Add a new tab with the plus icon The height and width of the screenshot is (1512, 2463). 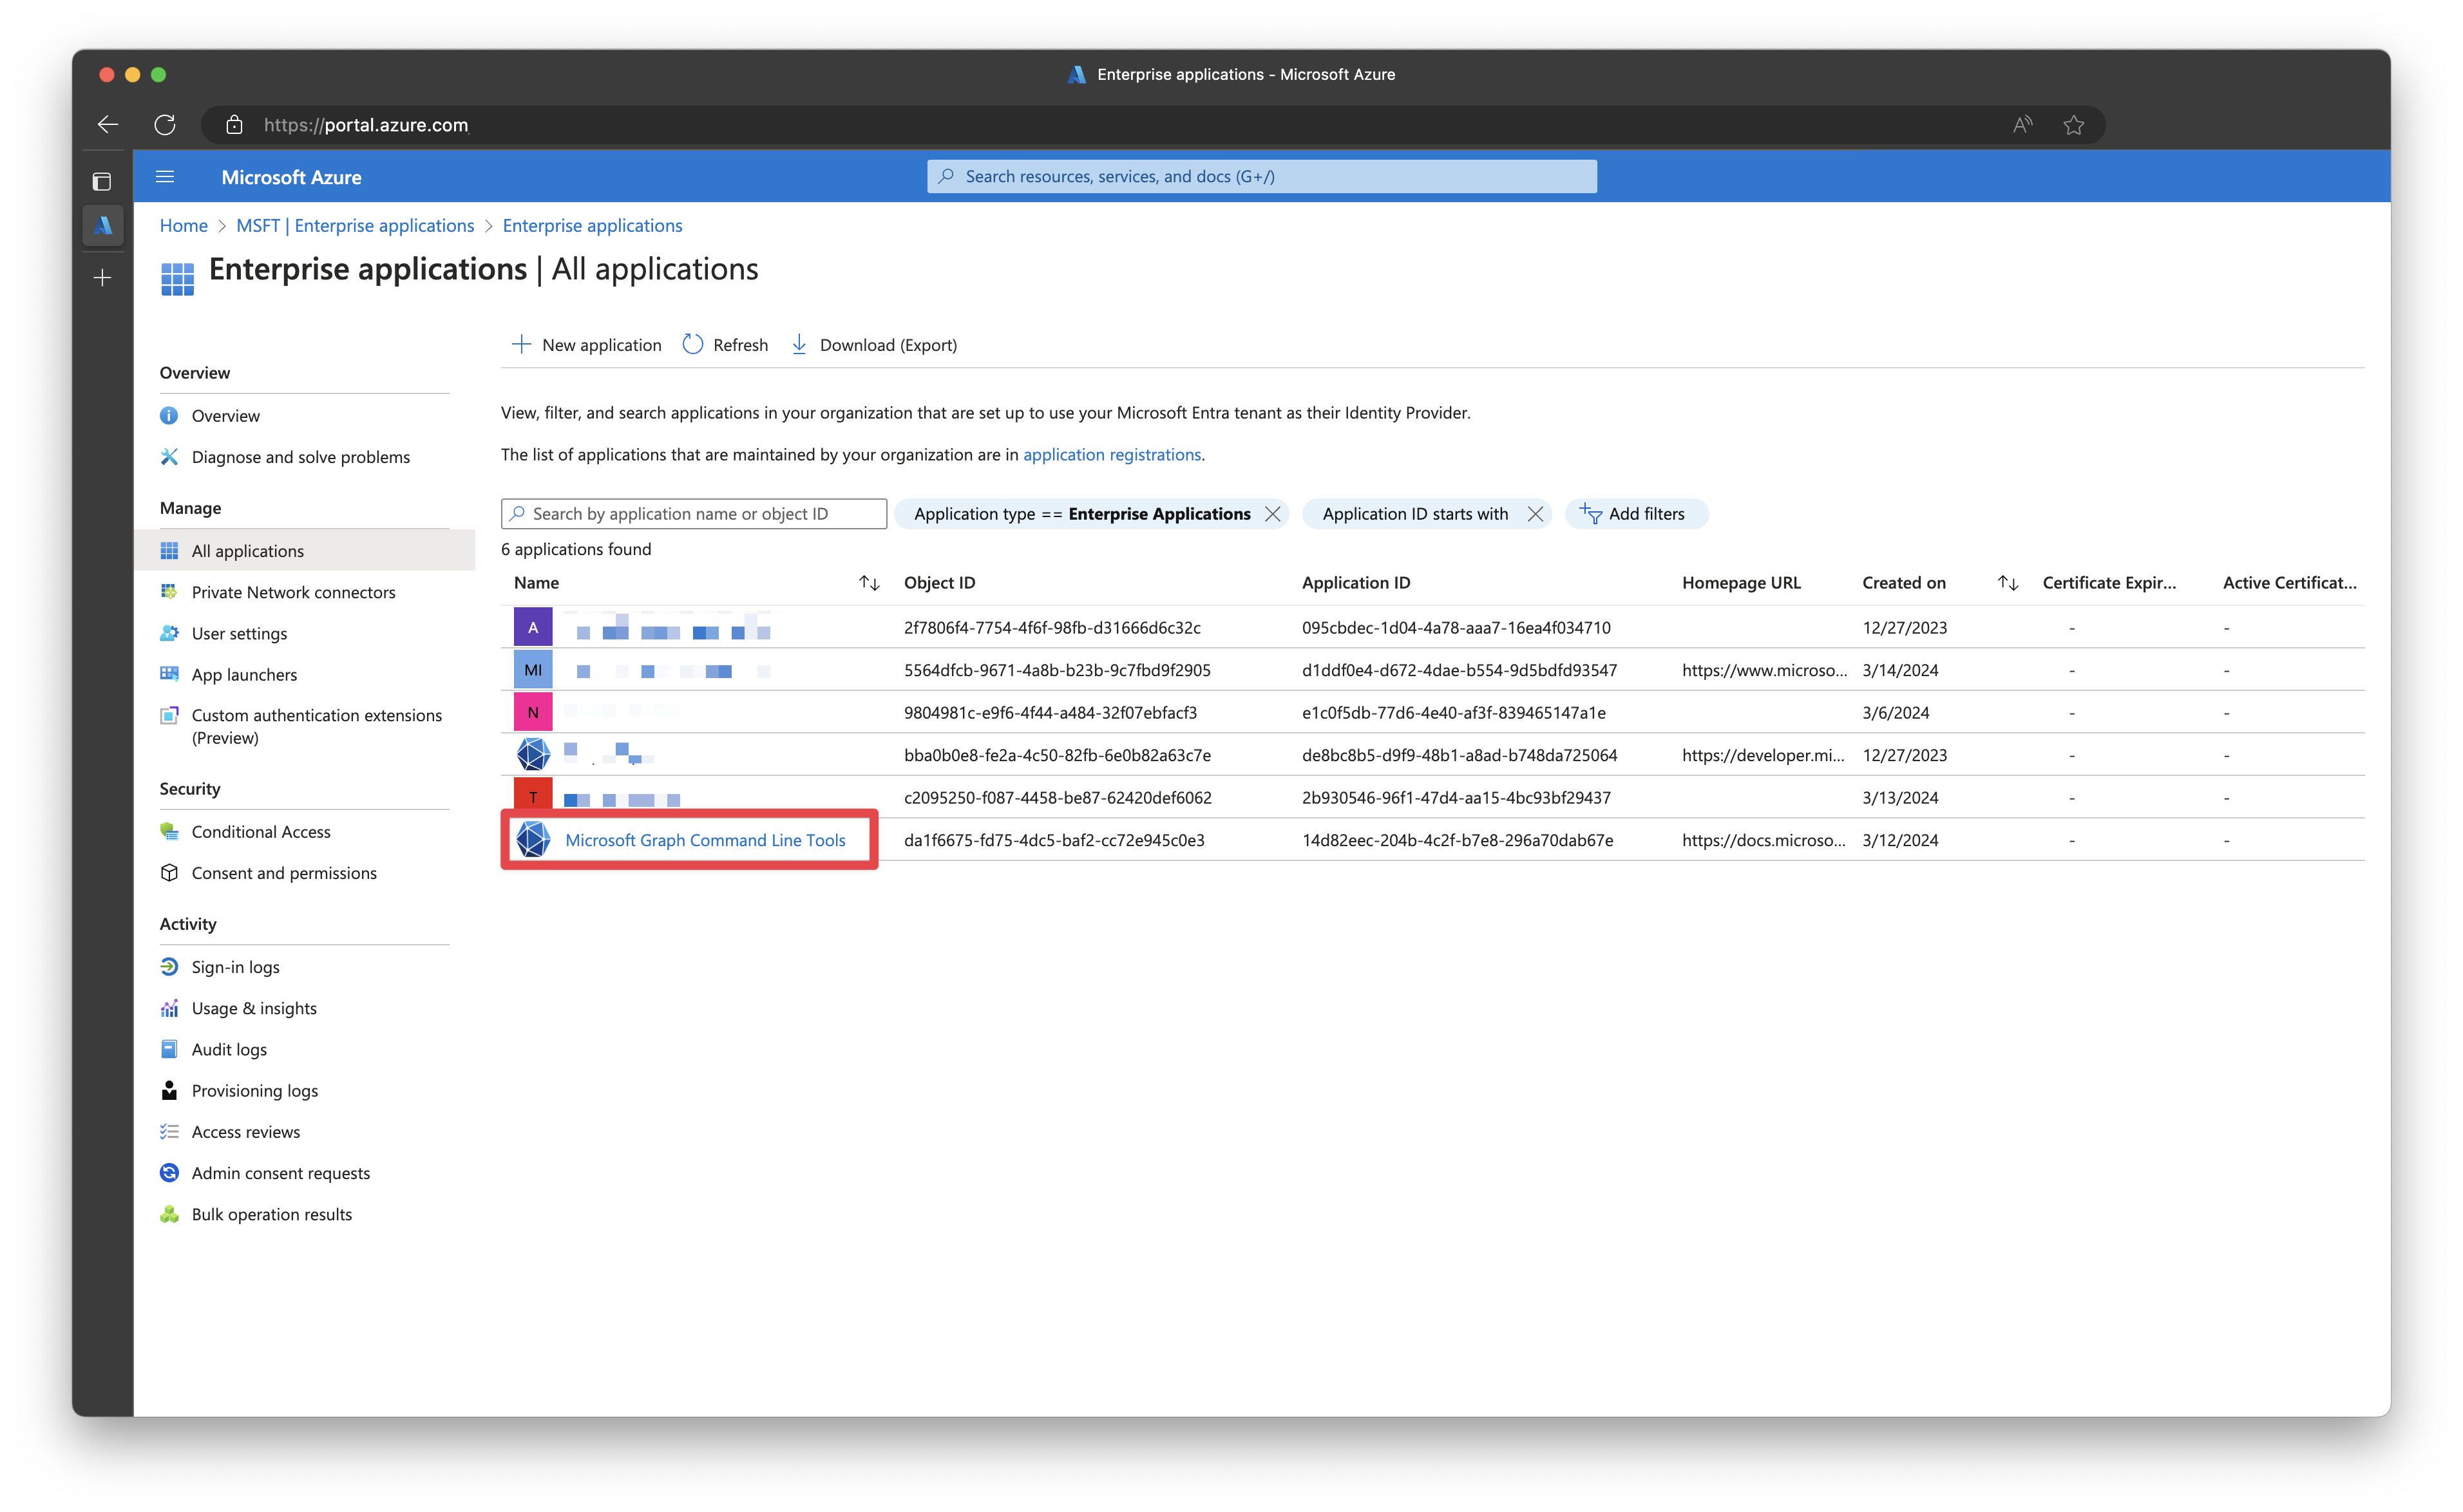[x=102, y=277]
